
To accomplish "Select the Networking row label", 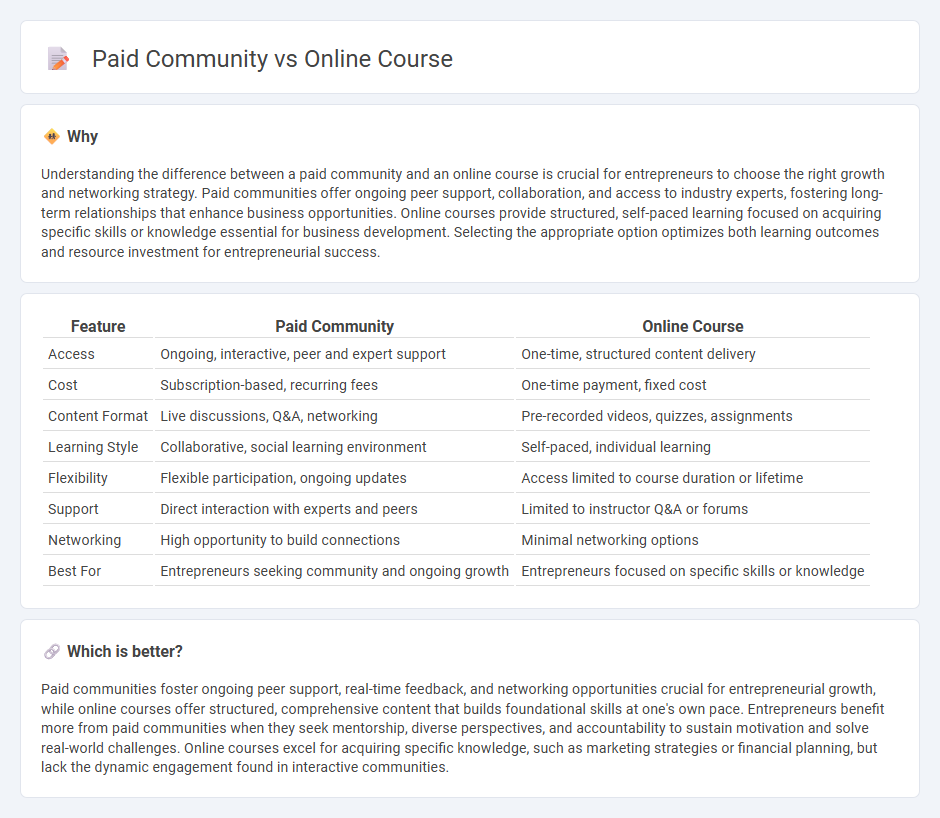I will pos(85,540).
